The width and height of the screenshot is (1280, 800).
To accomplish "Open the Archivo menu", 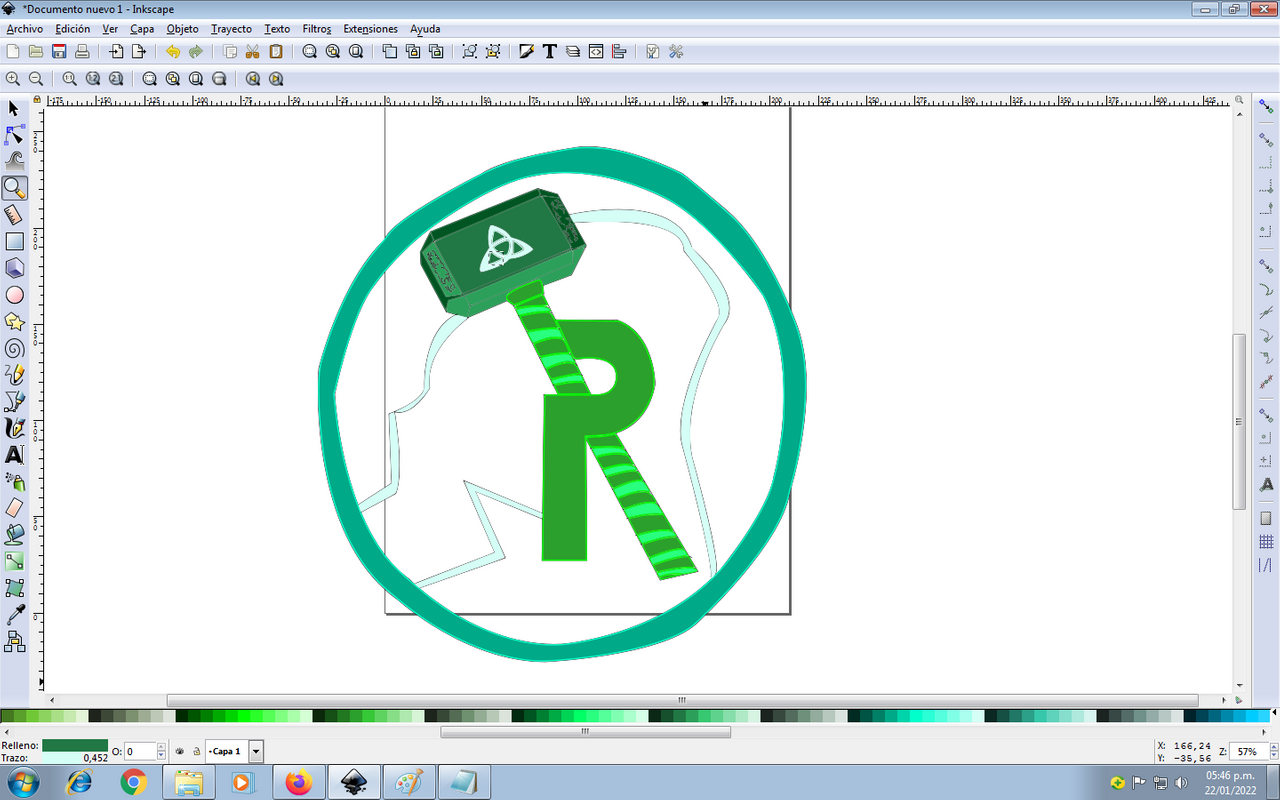I will pos(25,29).
